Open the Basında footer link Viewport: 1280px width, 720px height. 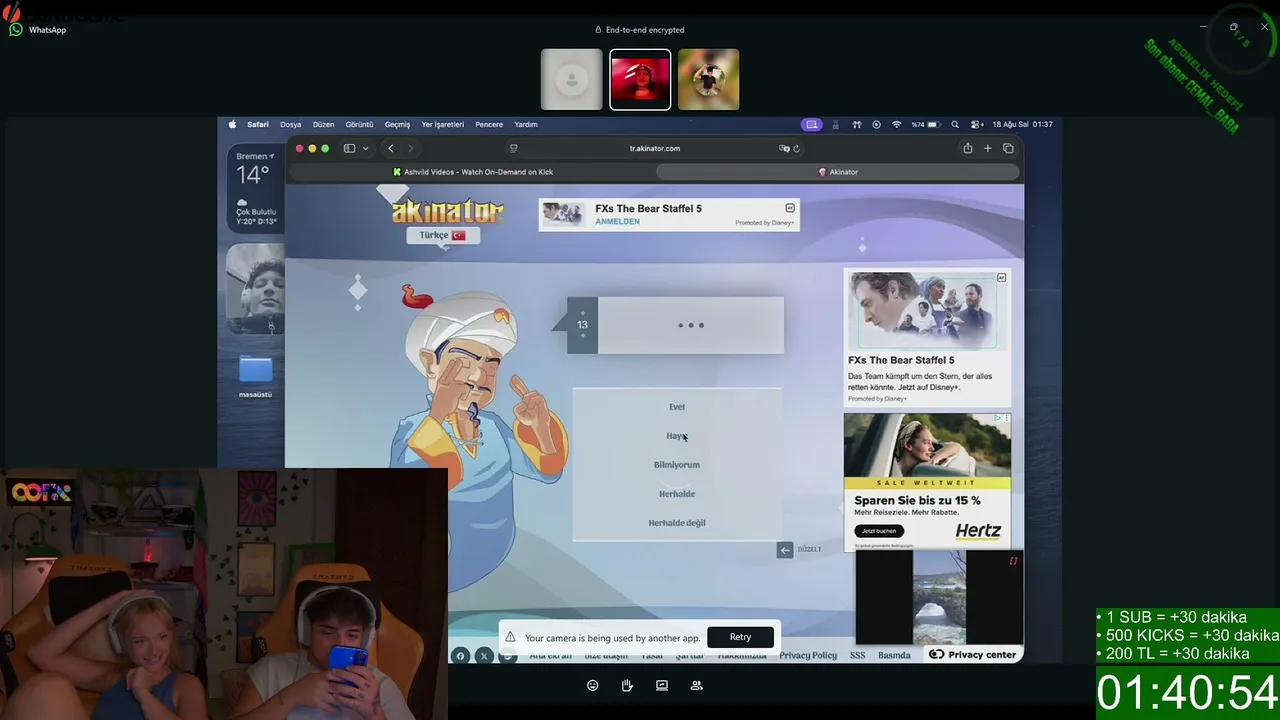[x=894, y=656]
